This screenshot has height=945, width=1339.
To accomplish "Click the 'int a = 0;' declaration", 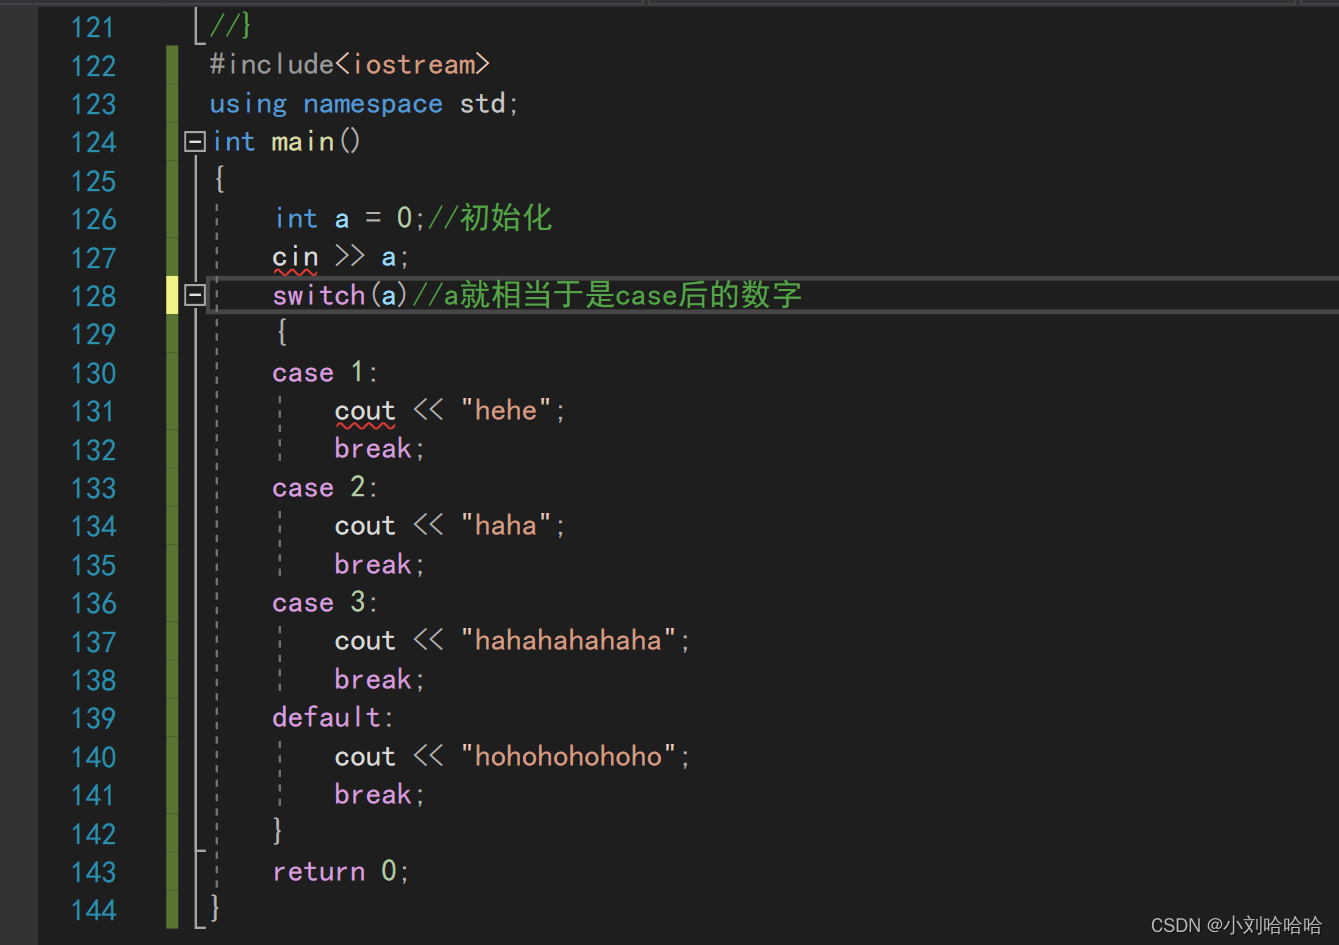I will click(x=349, y=218).
